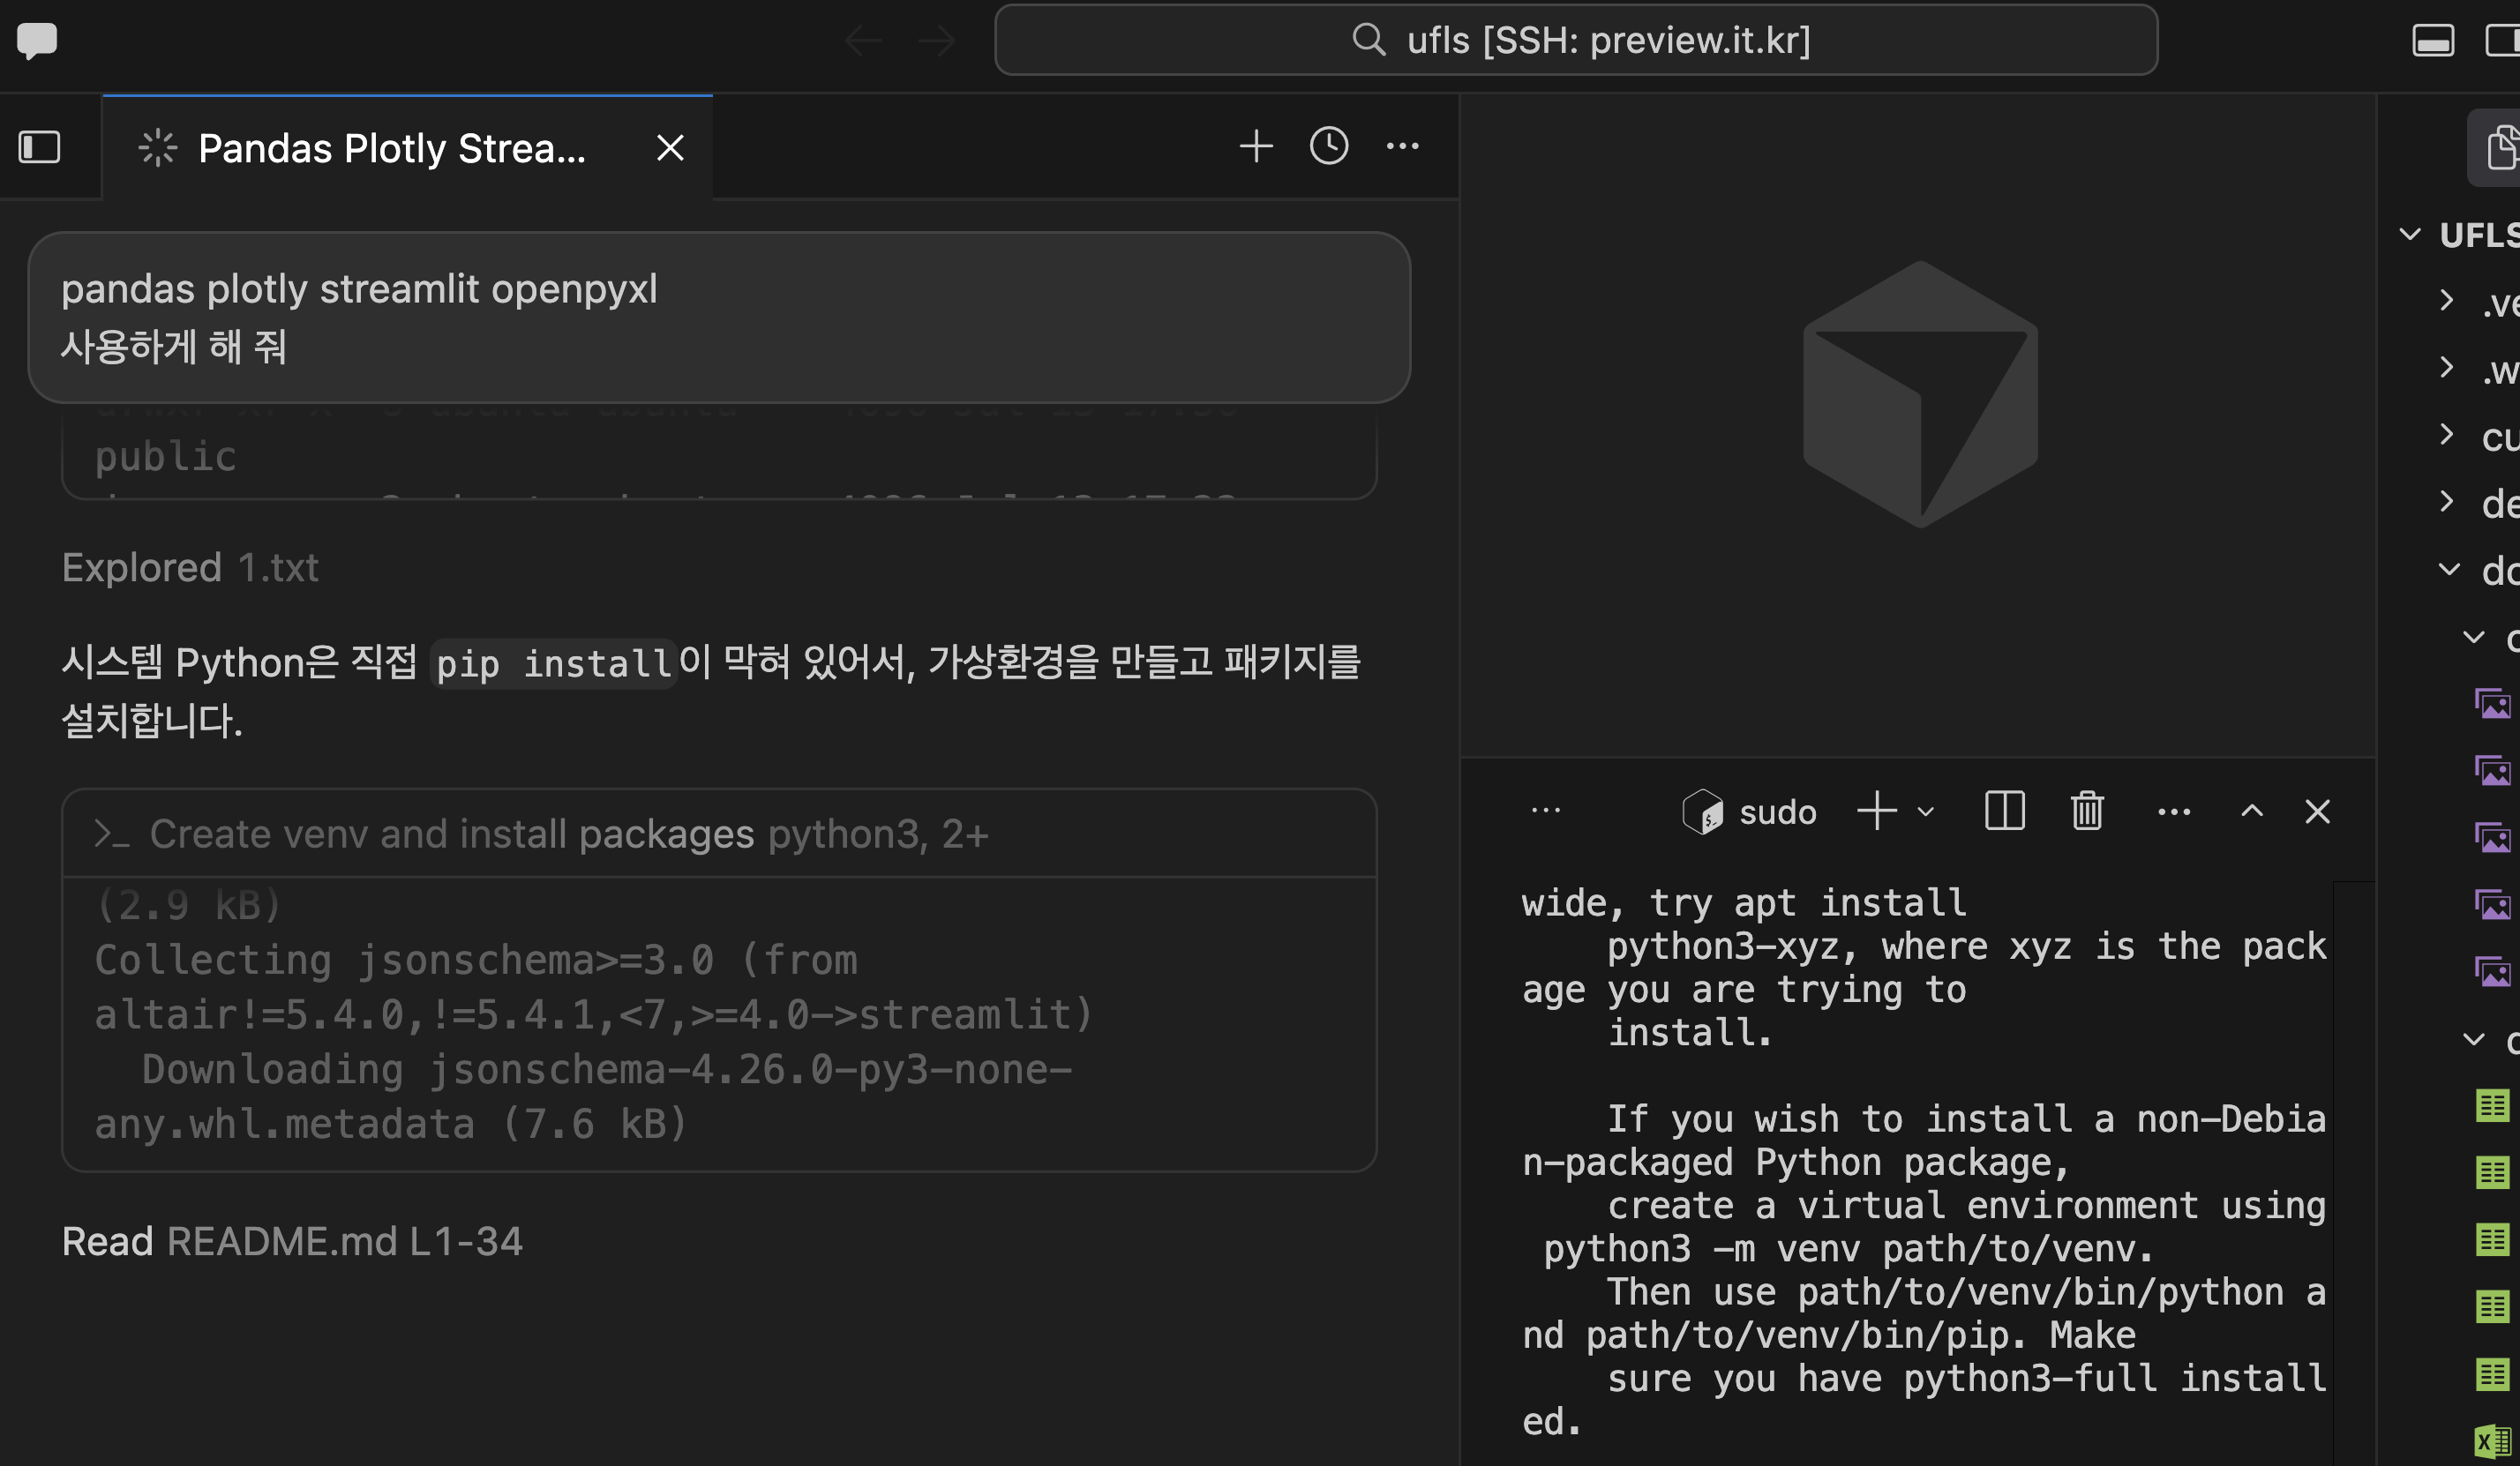Close the Pandas Plotly Strea... tab
2520x1466 pixels.
tap(670, 148)
